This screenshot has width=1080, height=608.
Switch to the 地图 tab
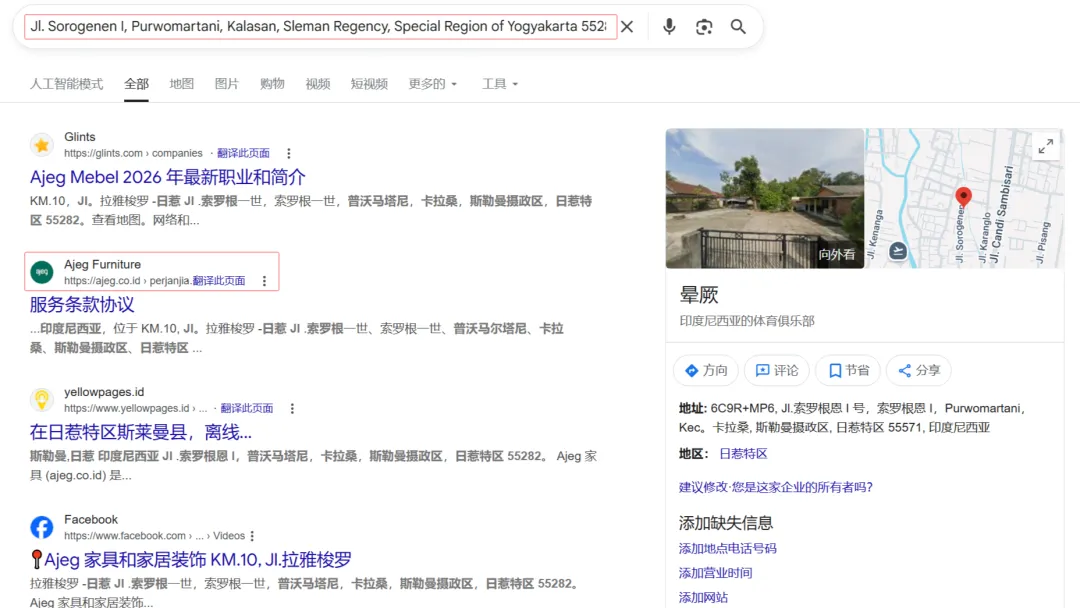click(181, 84)
